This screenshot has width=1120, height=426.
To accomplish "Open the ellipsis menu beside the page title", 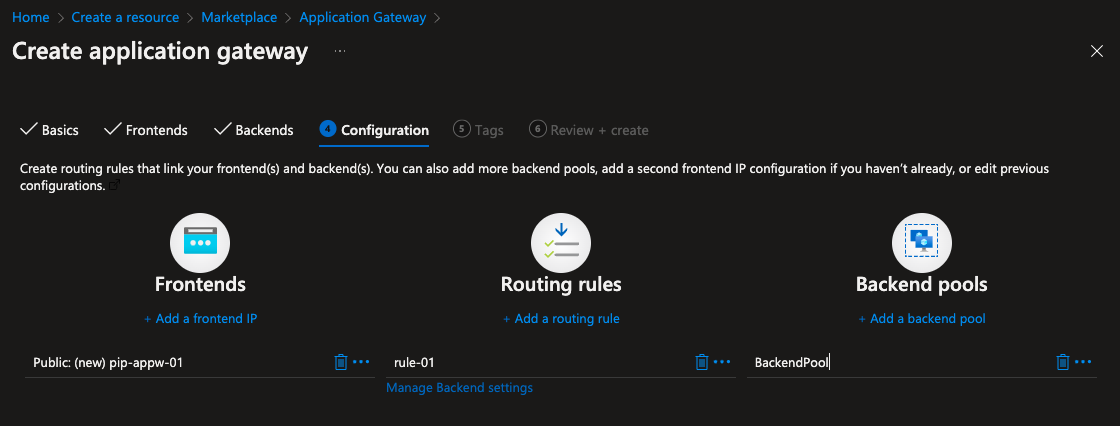I will (340, 51).
